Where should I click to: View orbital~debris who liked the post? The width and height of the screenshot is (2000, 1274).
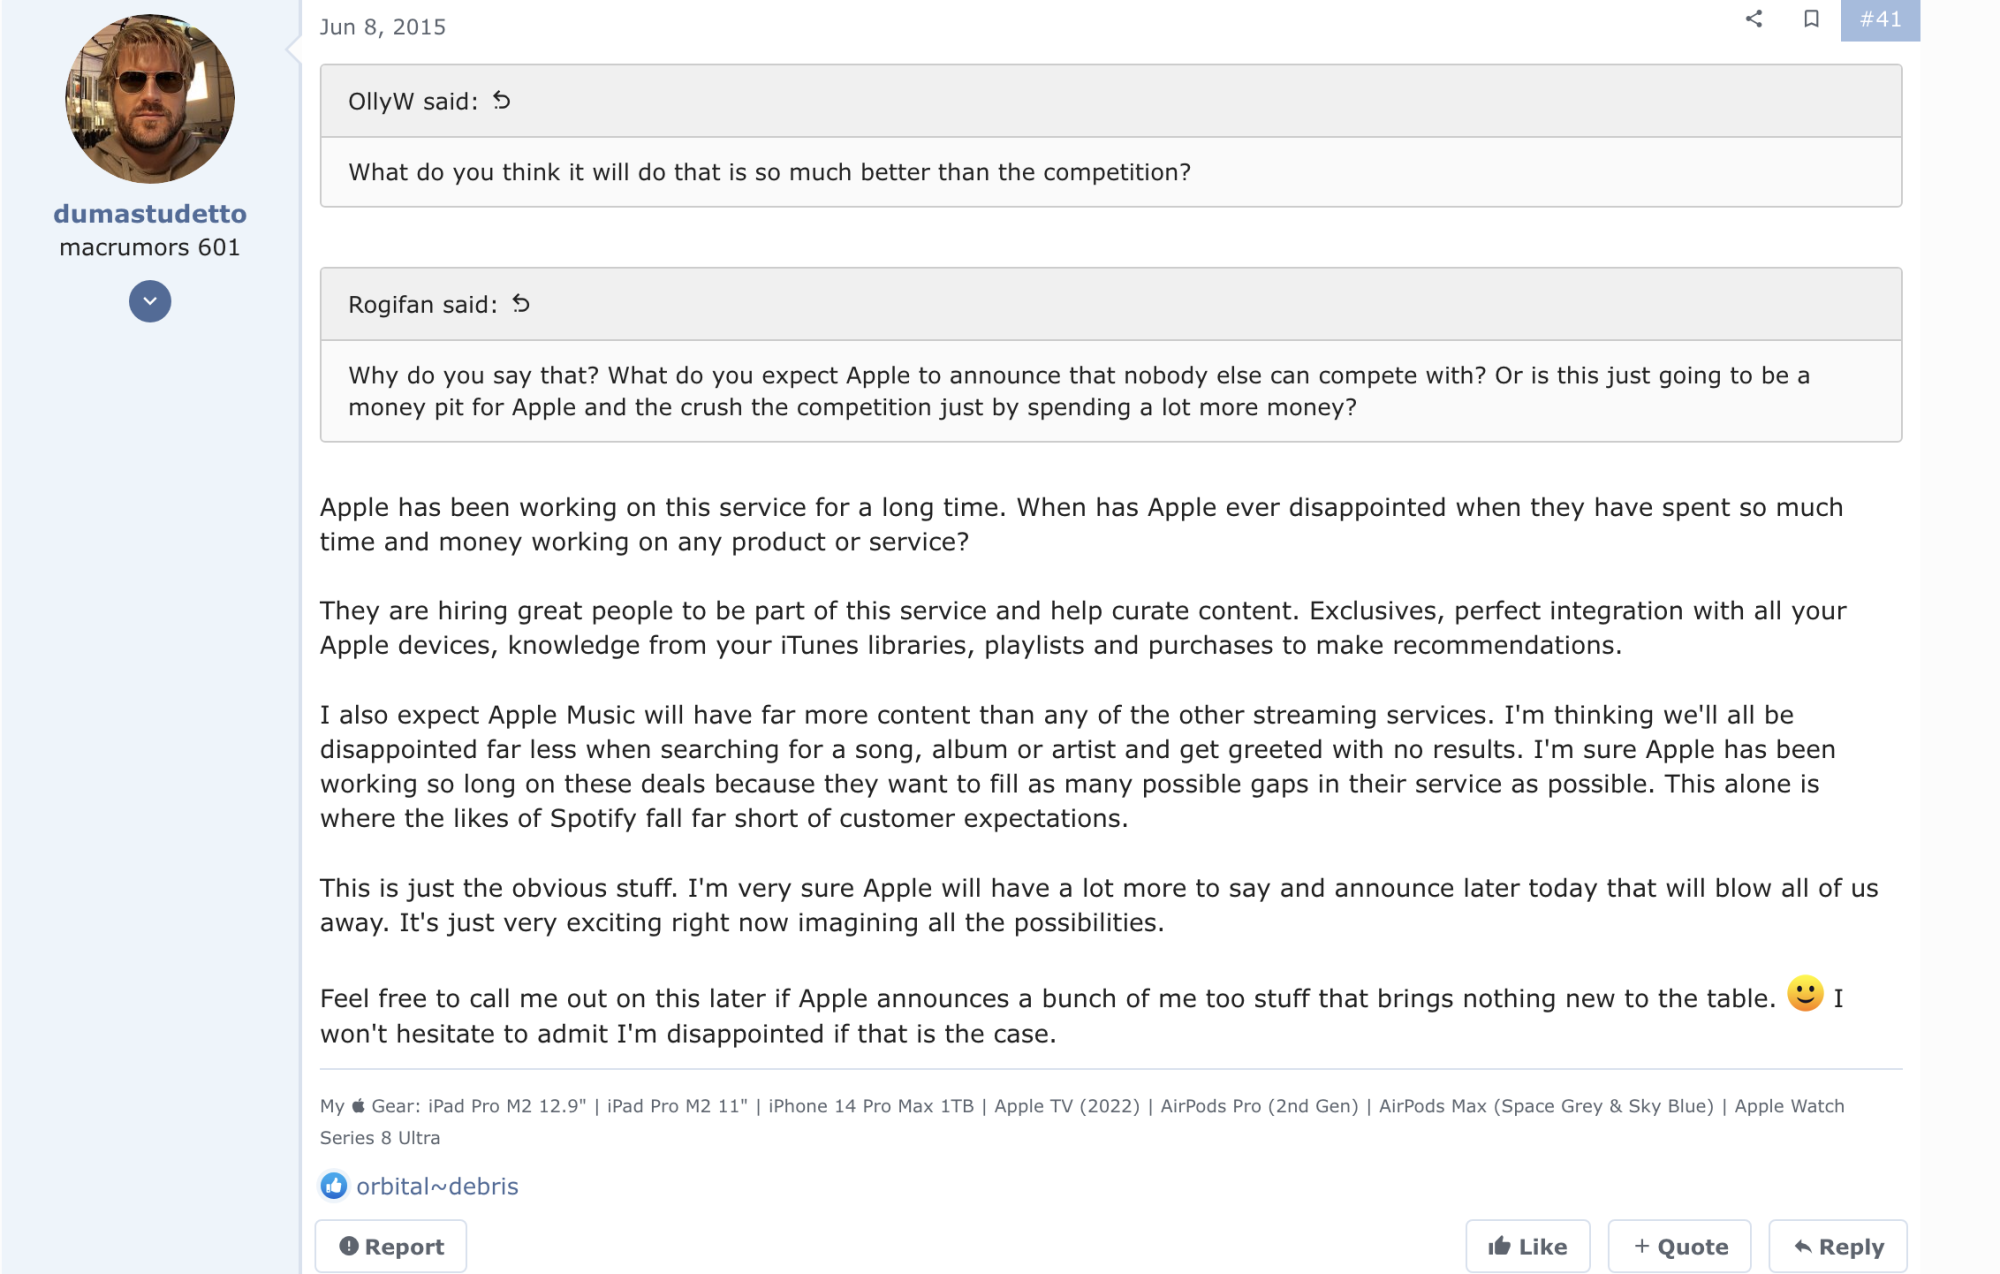coord(437,1186)
